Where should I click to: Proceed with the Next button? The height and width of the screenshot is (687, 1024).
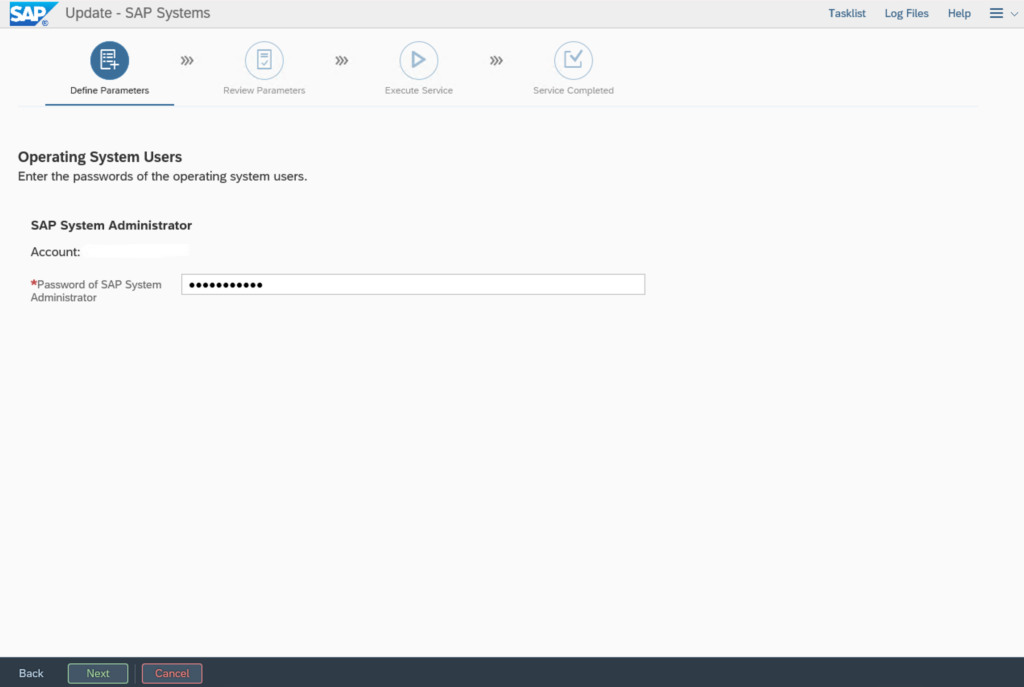pyautogui.click(x=98, y=673)
